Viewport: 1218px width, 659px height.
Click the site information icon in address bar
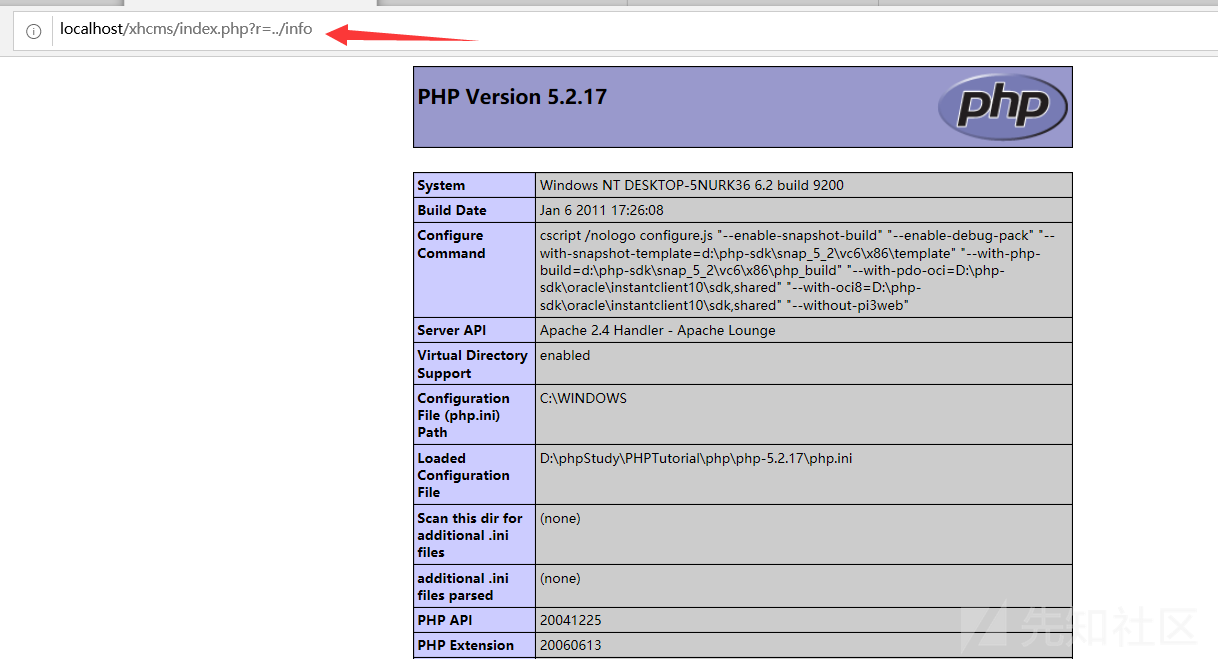(33, 31)
